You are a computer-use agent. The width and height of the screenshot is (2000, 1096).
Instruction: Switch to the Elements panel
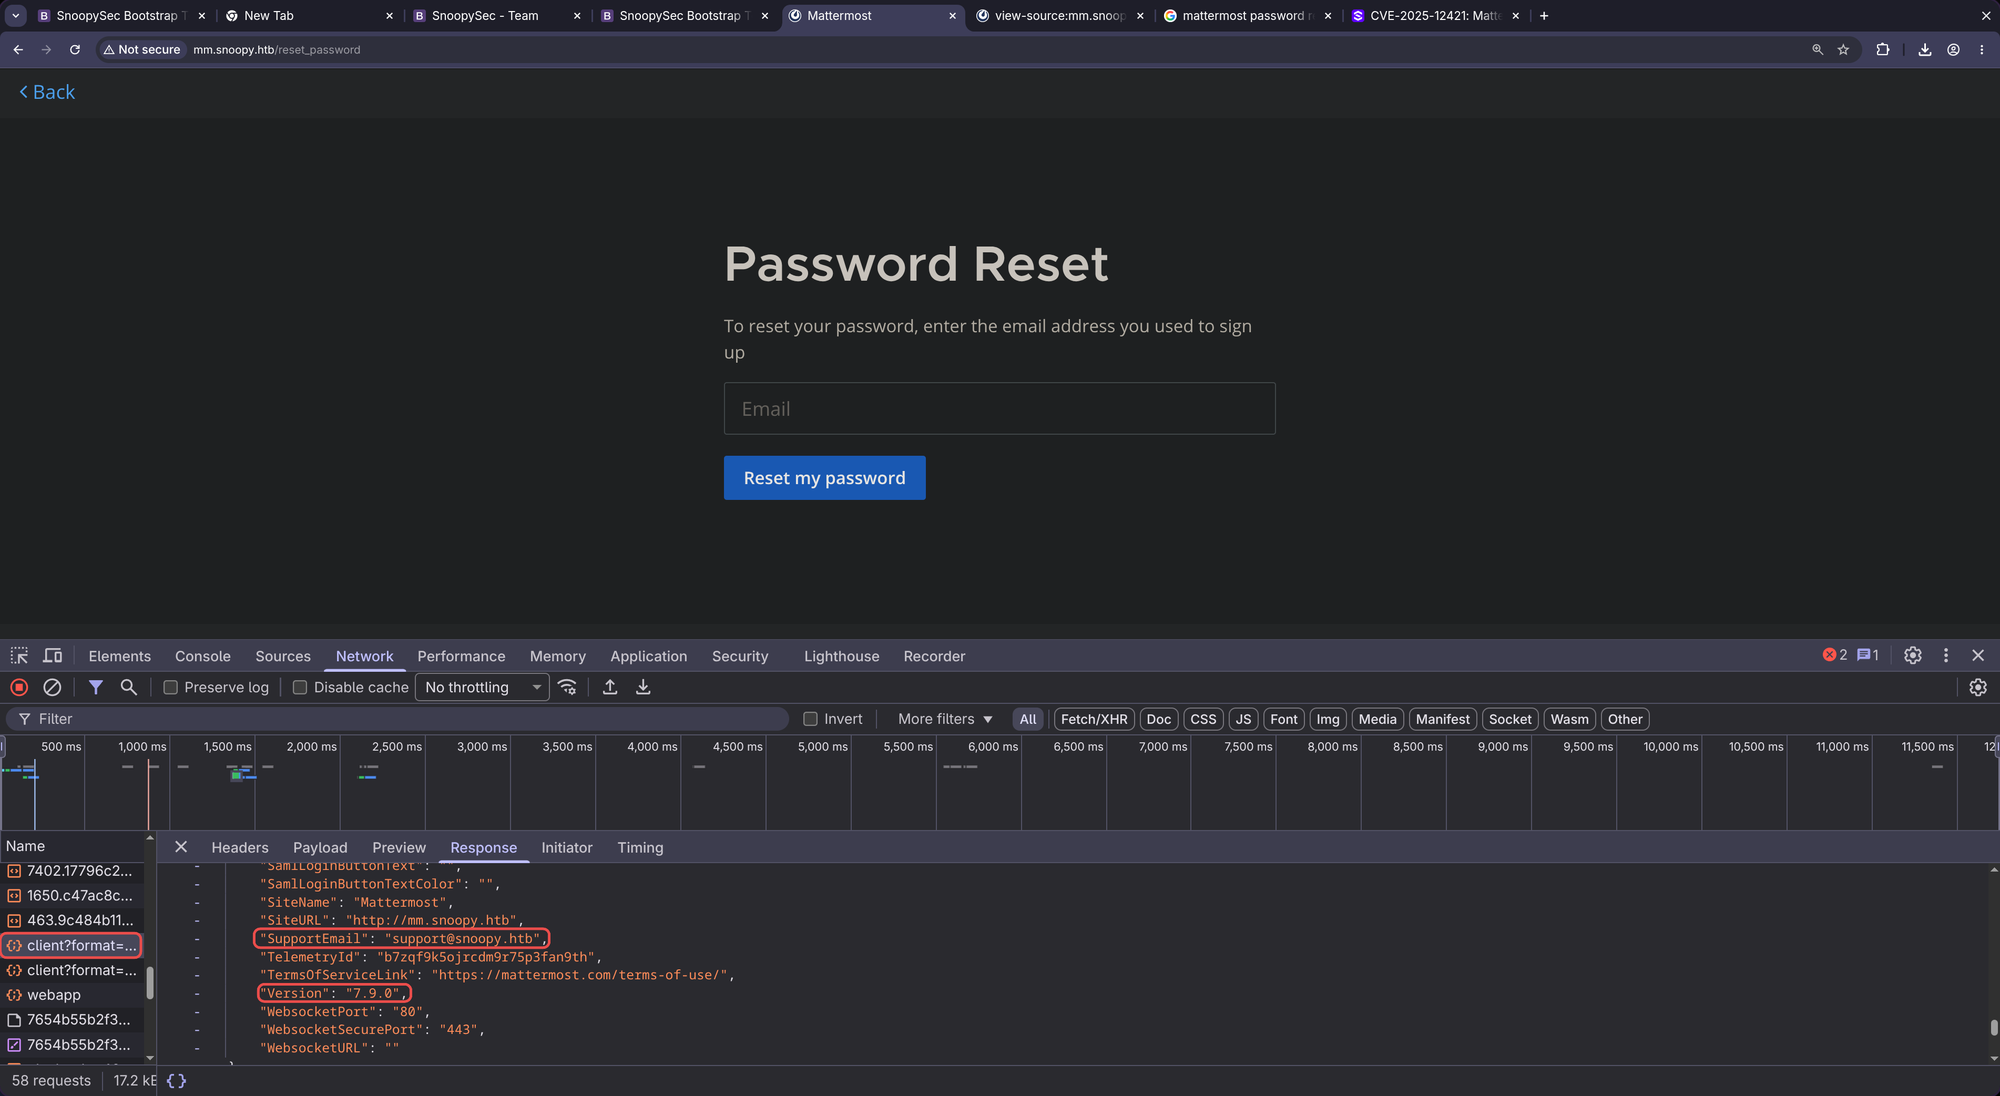[x=120, y=656]
